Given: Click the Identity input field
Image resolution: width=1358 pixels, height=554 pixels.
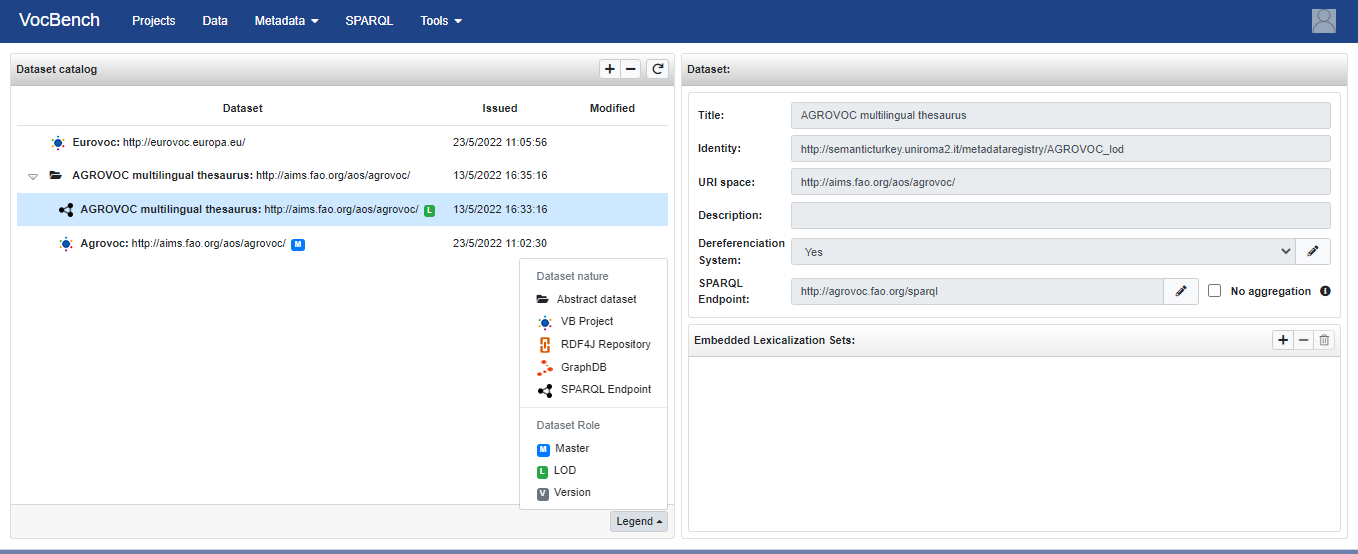Looking at the screenshot, I should 1060,149.
